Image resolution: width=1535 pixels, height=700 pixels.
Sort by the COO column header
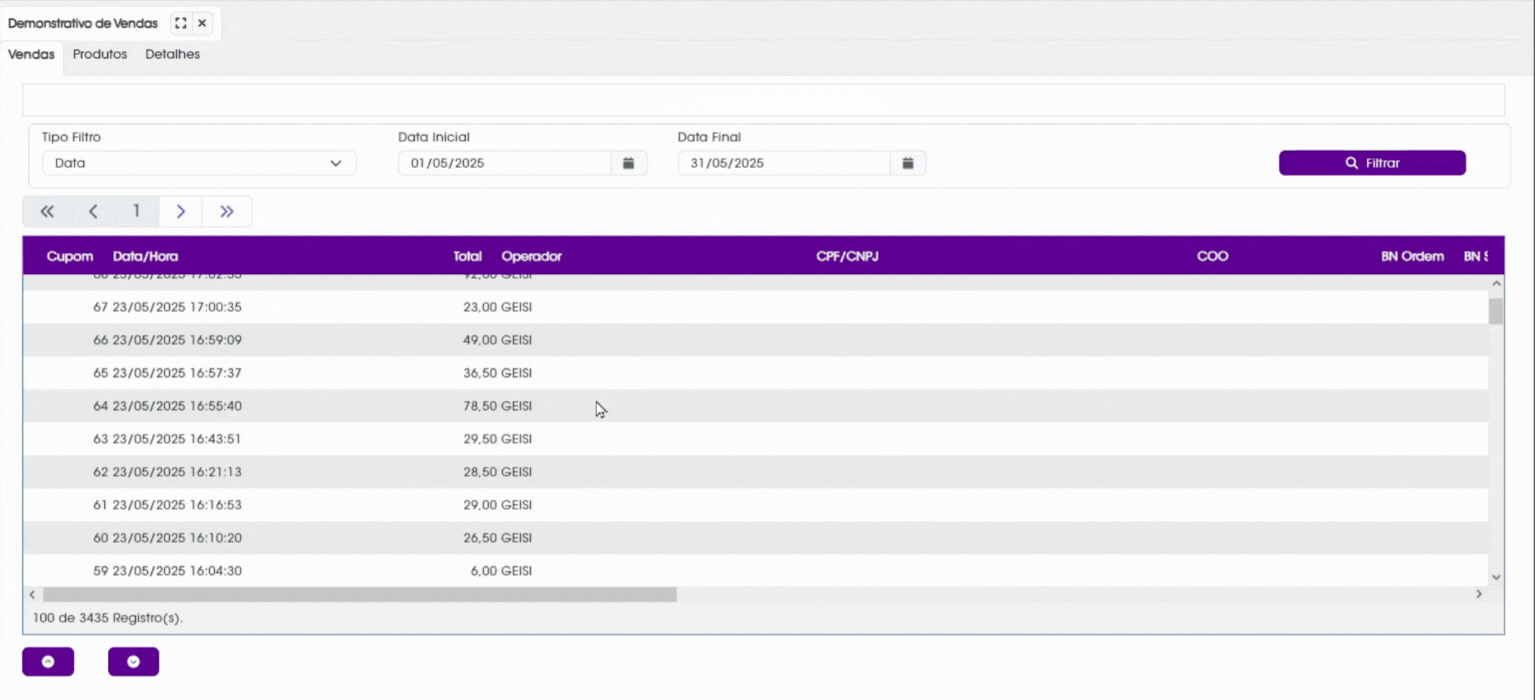click(1212, 256)
